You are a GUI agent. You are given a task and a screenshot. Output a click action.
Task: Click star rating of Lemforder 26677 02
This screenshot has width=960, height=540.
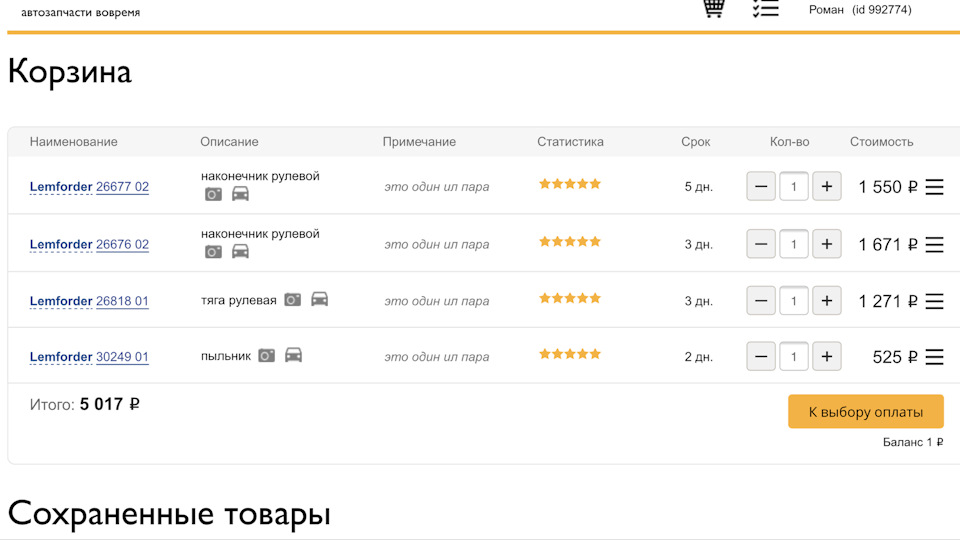click(x=570, y=184)
